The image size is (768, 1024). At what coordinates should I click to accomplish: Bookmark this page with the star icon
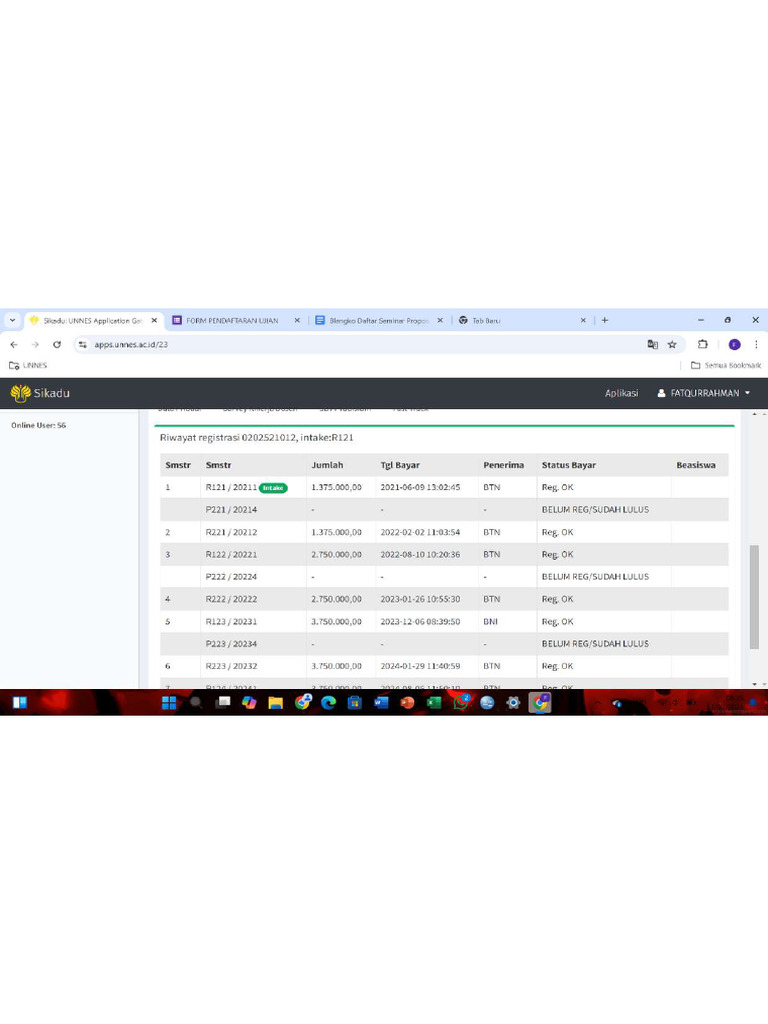pos(672,344)
